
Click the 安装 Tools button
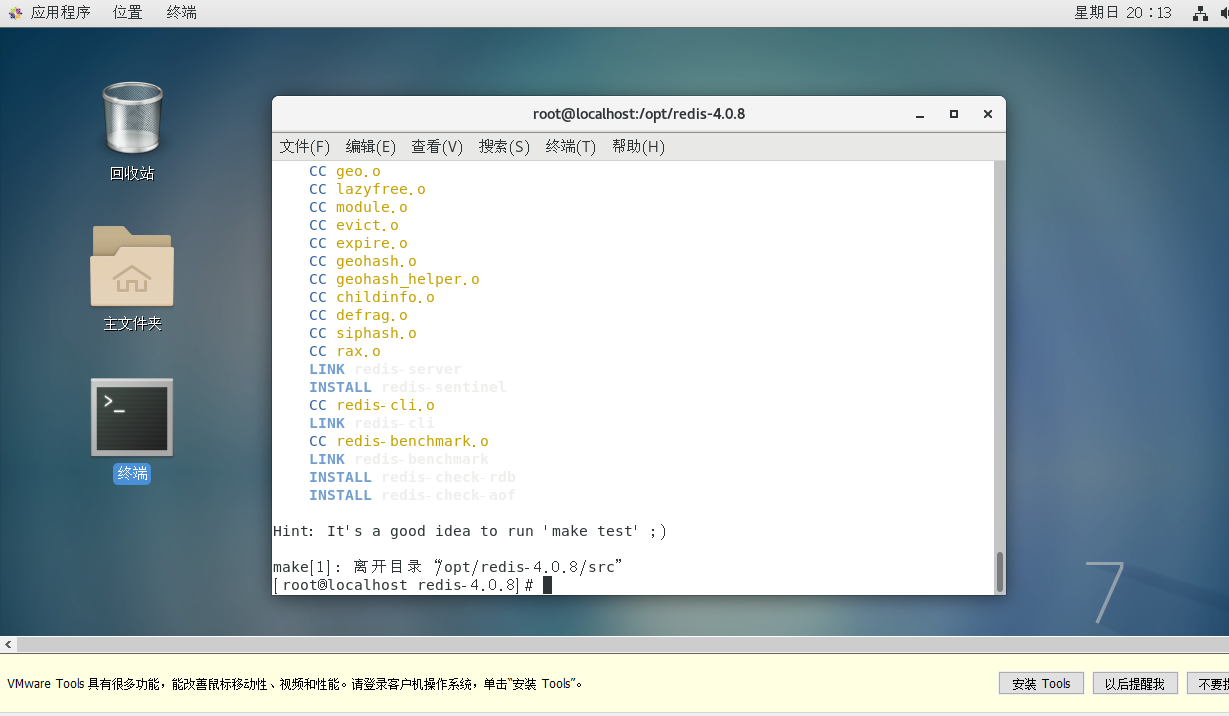[1040, 682]
